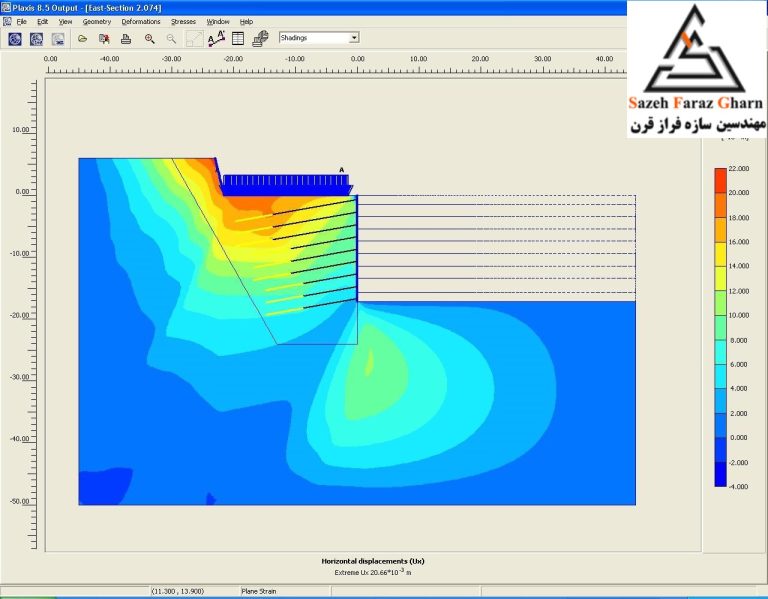This screenshot has height=599, width=768.
Task: Click the Plaxis Curves program icon
Action: [58, 39]
